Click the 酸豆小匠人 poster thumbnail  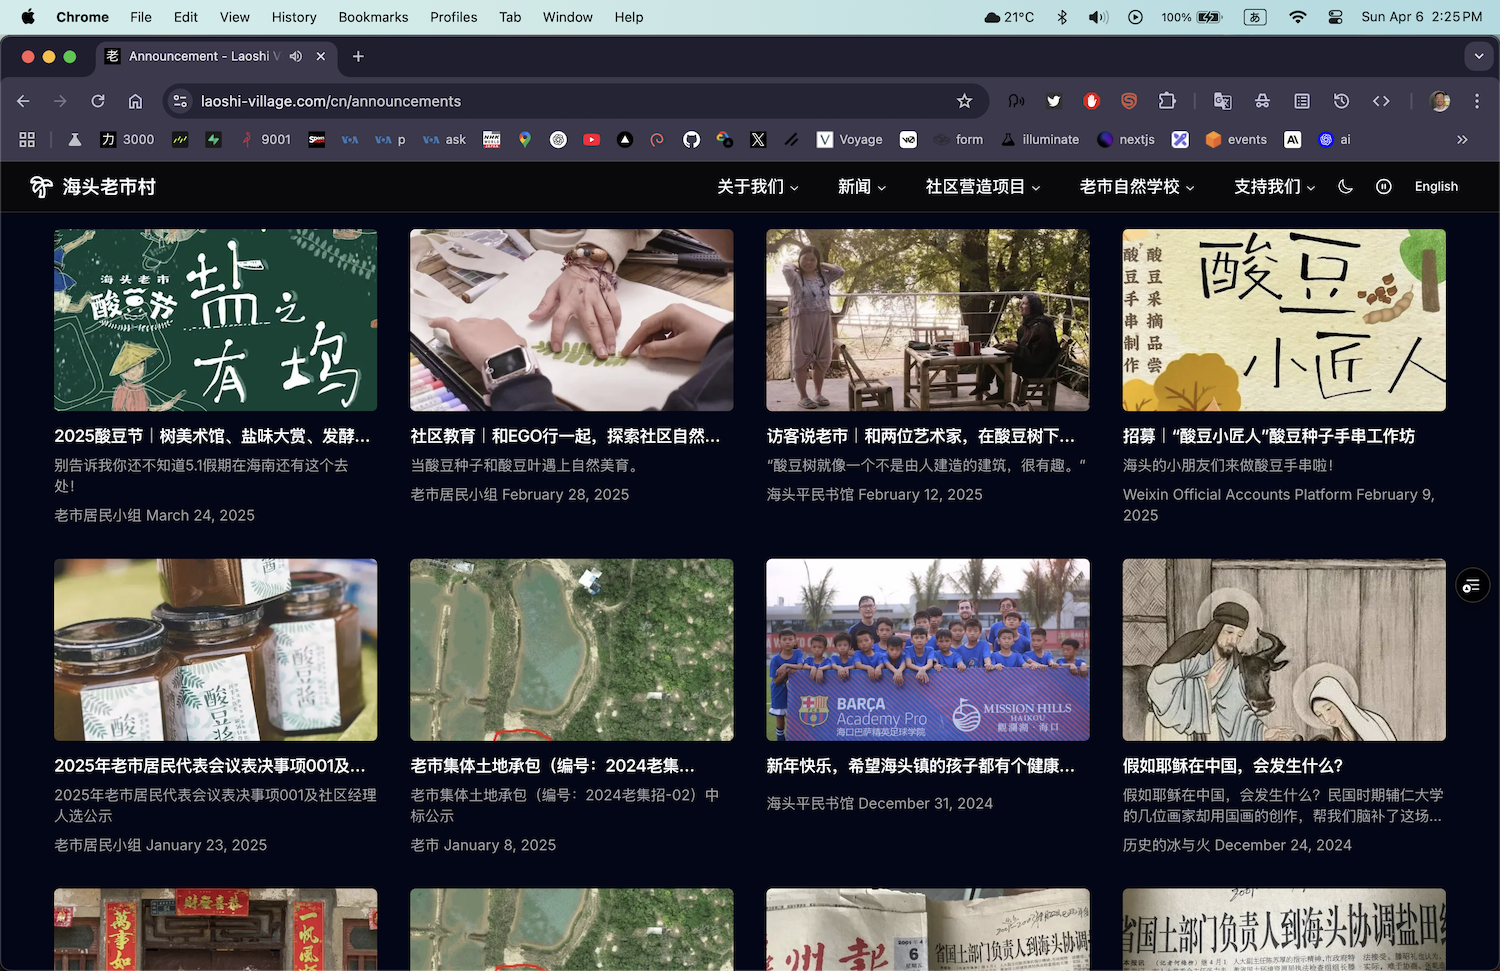click(x=1283, y=320)
